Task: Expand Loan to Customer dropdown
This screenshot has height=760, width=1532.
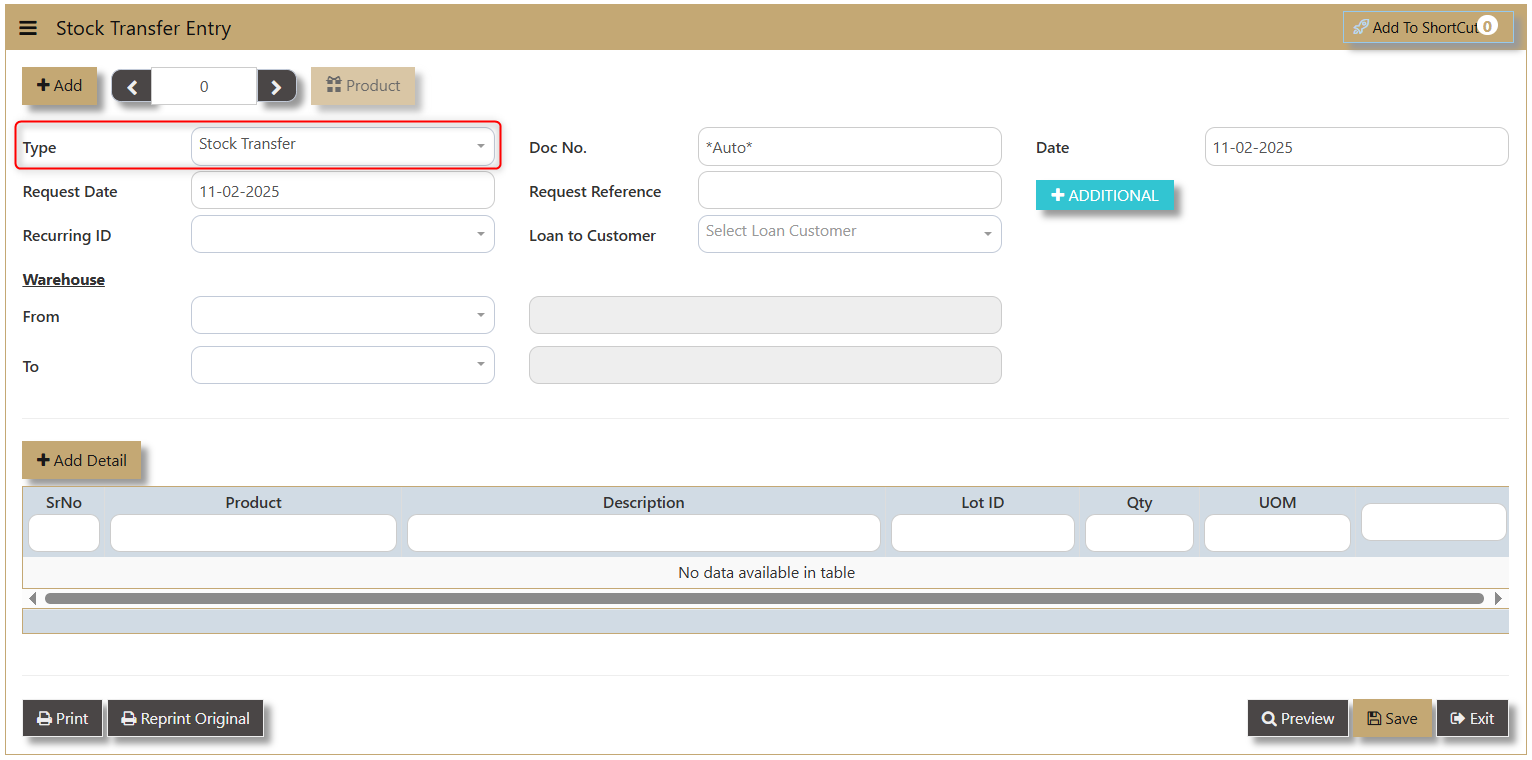Action: tap(849, 234)
